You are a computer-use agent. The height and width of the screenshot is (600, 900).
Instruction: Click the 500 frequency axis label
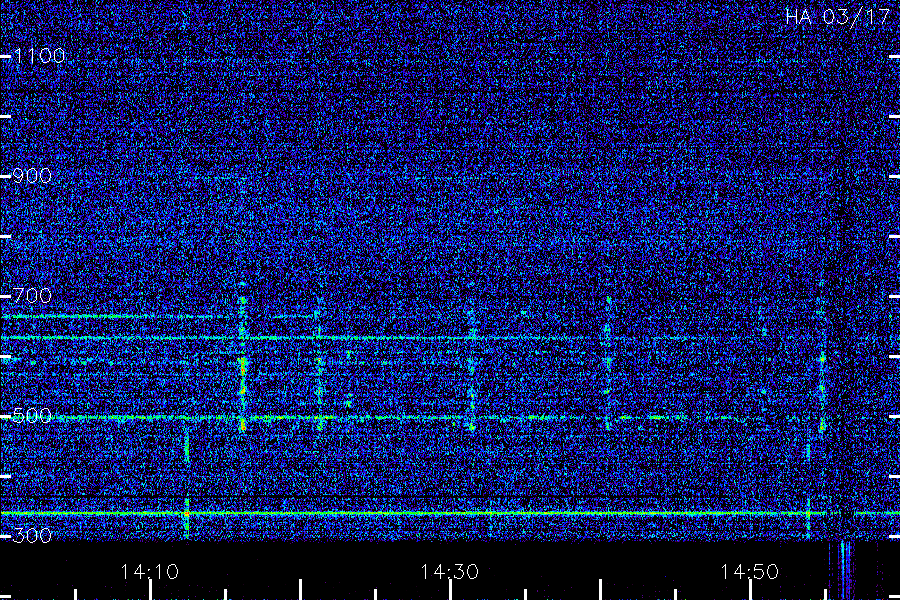pos(32,416)
